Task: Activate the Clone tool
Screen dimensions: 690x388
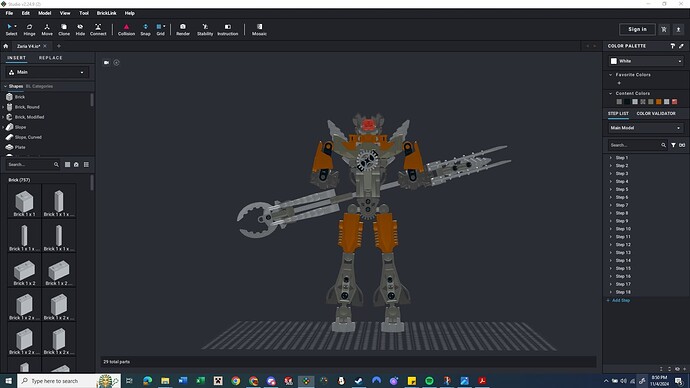Action: click(64, 29)
